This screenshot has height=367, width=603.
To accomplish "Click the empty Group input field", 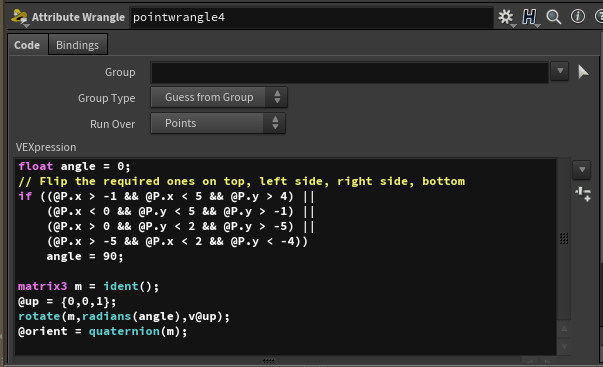I will [349, 72].
